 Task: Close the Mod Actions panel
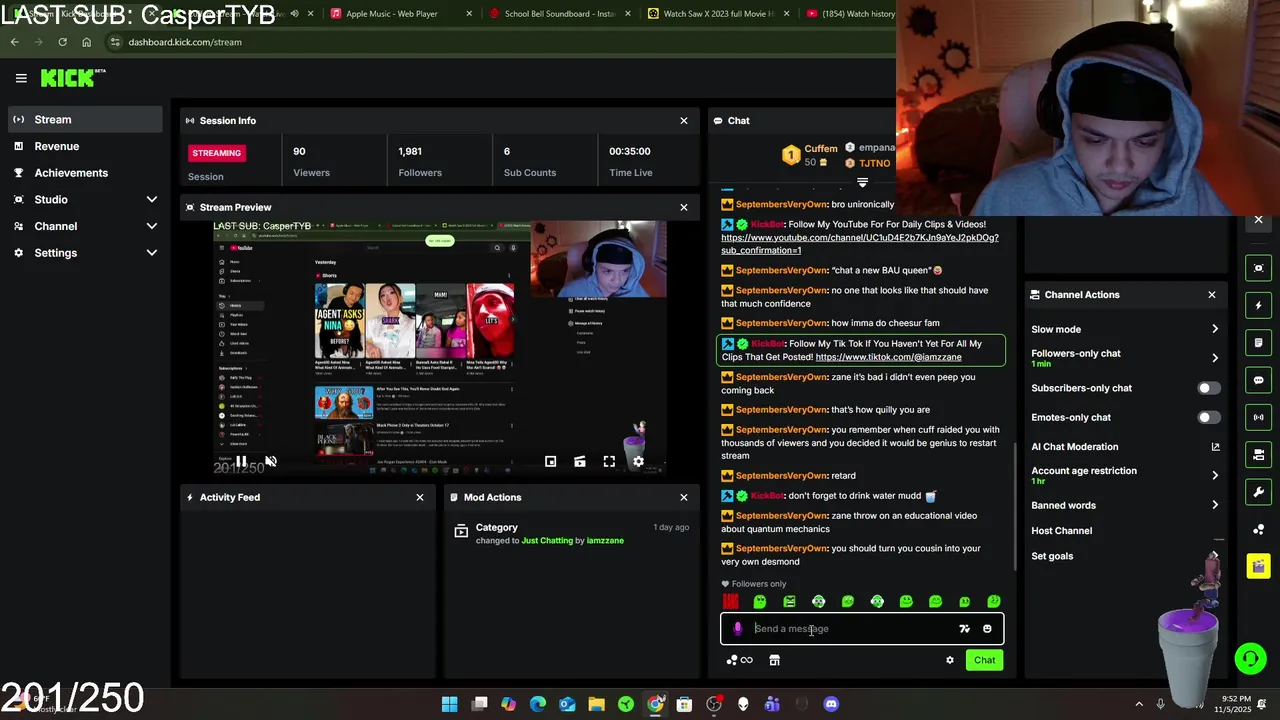click(x=684, y=497)
